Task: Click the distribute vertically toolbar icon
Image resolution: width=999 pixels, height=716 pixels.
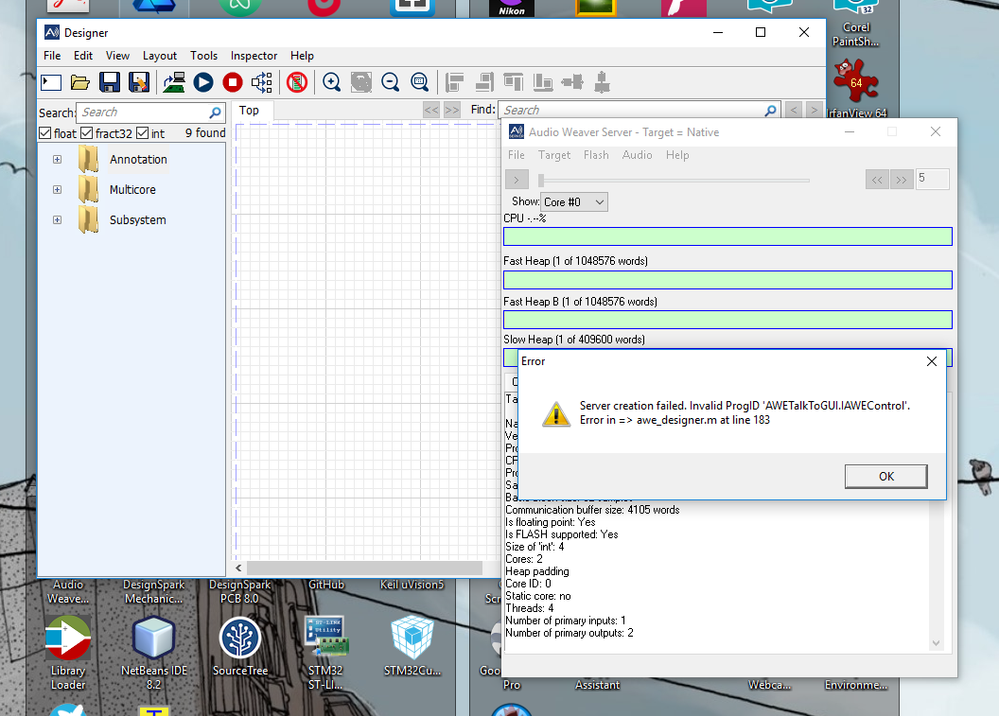Action: (x=602, y=82)
